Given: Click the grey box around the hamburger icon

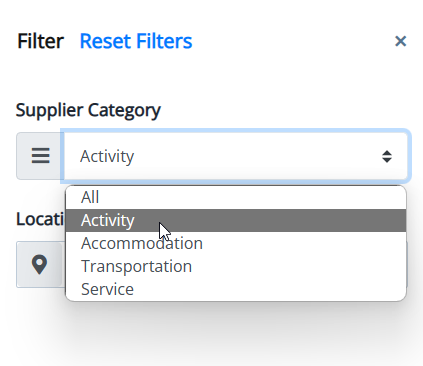Looking at the screenshot, I should point(40,156).
